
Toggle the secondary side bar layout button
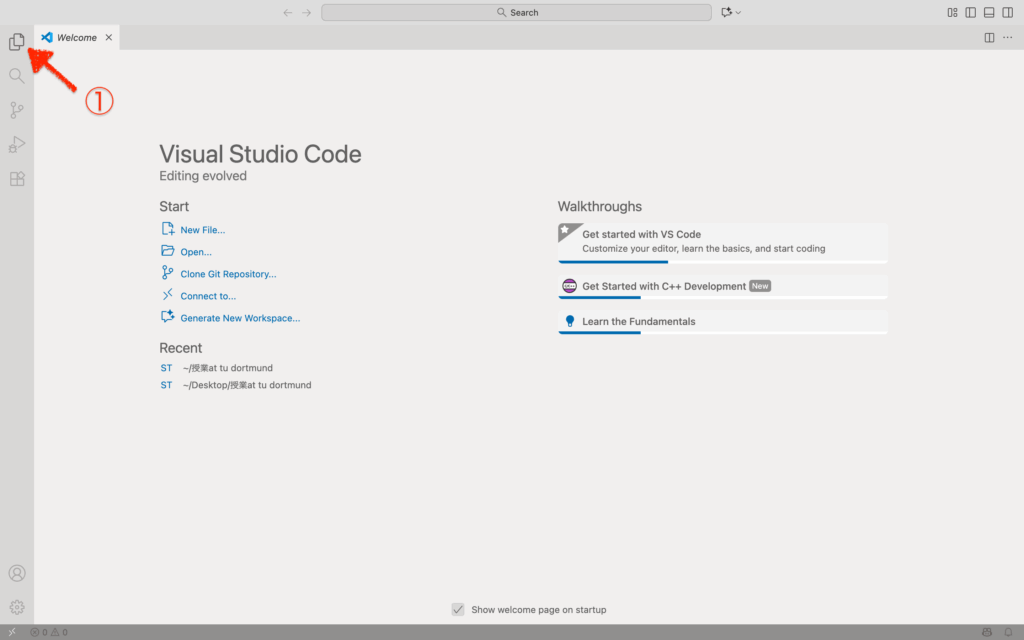tap(1008, 12)
